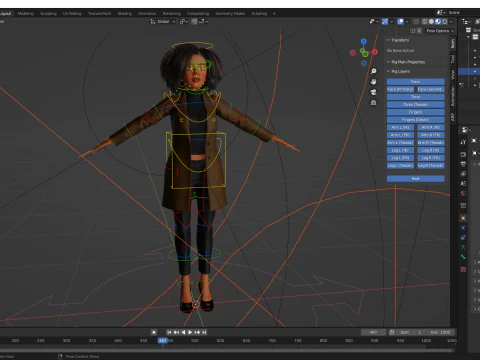Play the animation forward
The width and height of the screenshot is (480, 360).
[x=190, y=332]
